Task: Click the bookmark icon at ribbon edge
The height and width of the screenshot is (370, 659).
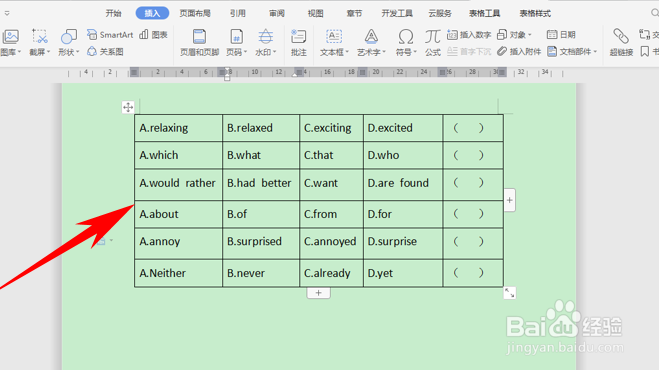Action: (x=645, y=52)
